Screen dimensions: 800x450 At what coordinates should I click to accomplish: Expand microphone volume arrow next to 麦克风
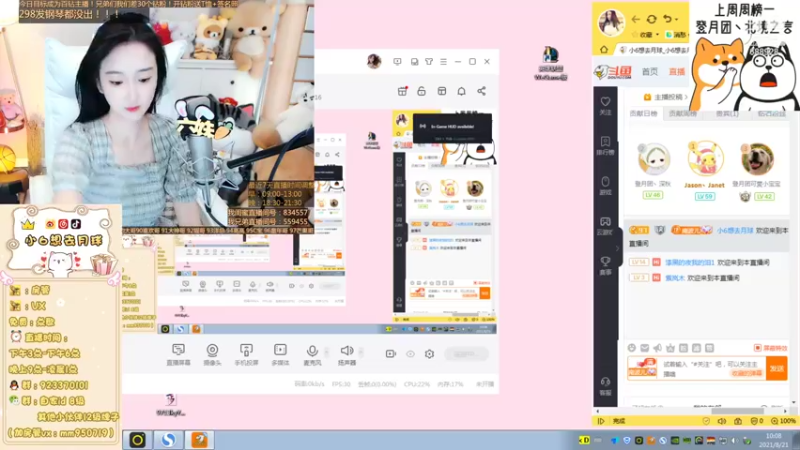(x=327, y=352)
